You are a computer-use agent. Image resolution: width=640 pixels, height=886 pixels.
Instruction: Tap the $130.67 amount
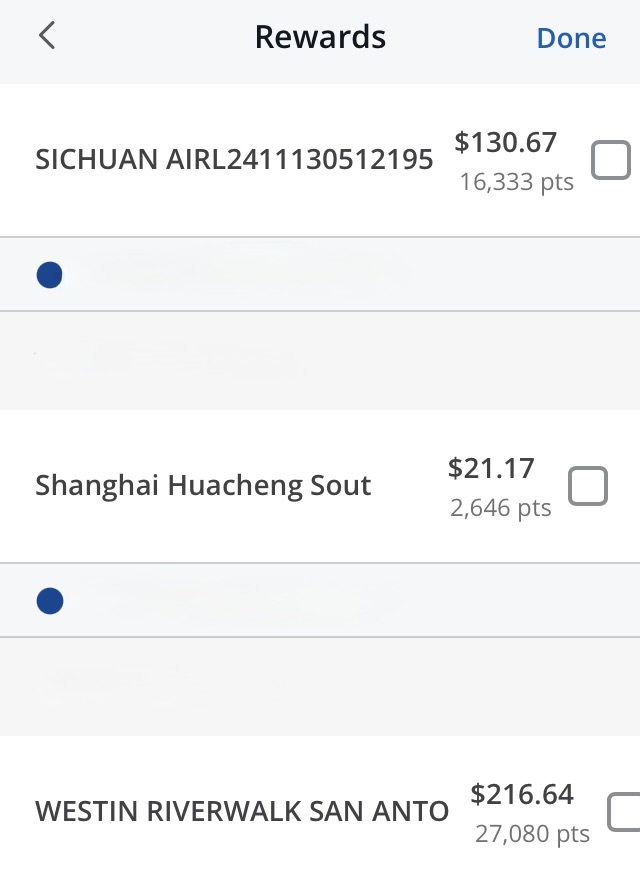point(505,143)
